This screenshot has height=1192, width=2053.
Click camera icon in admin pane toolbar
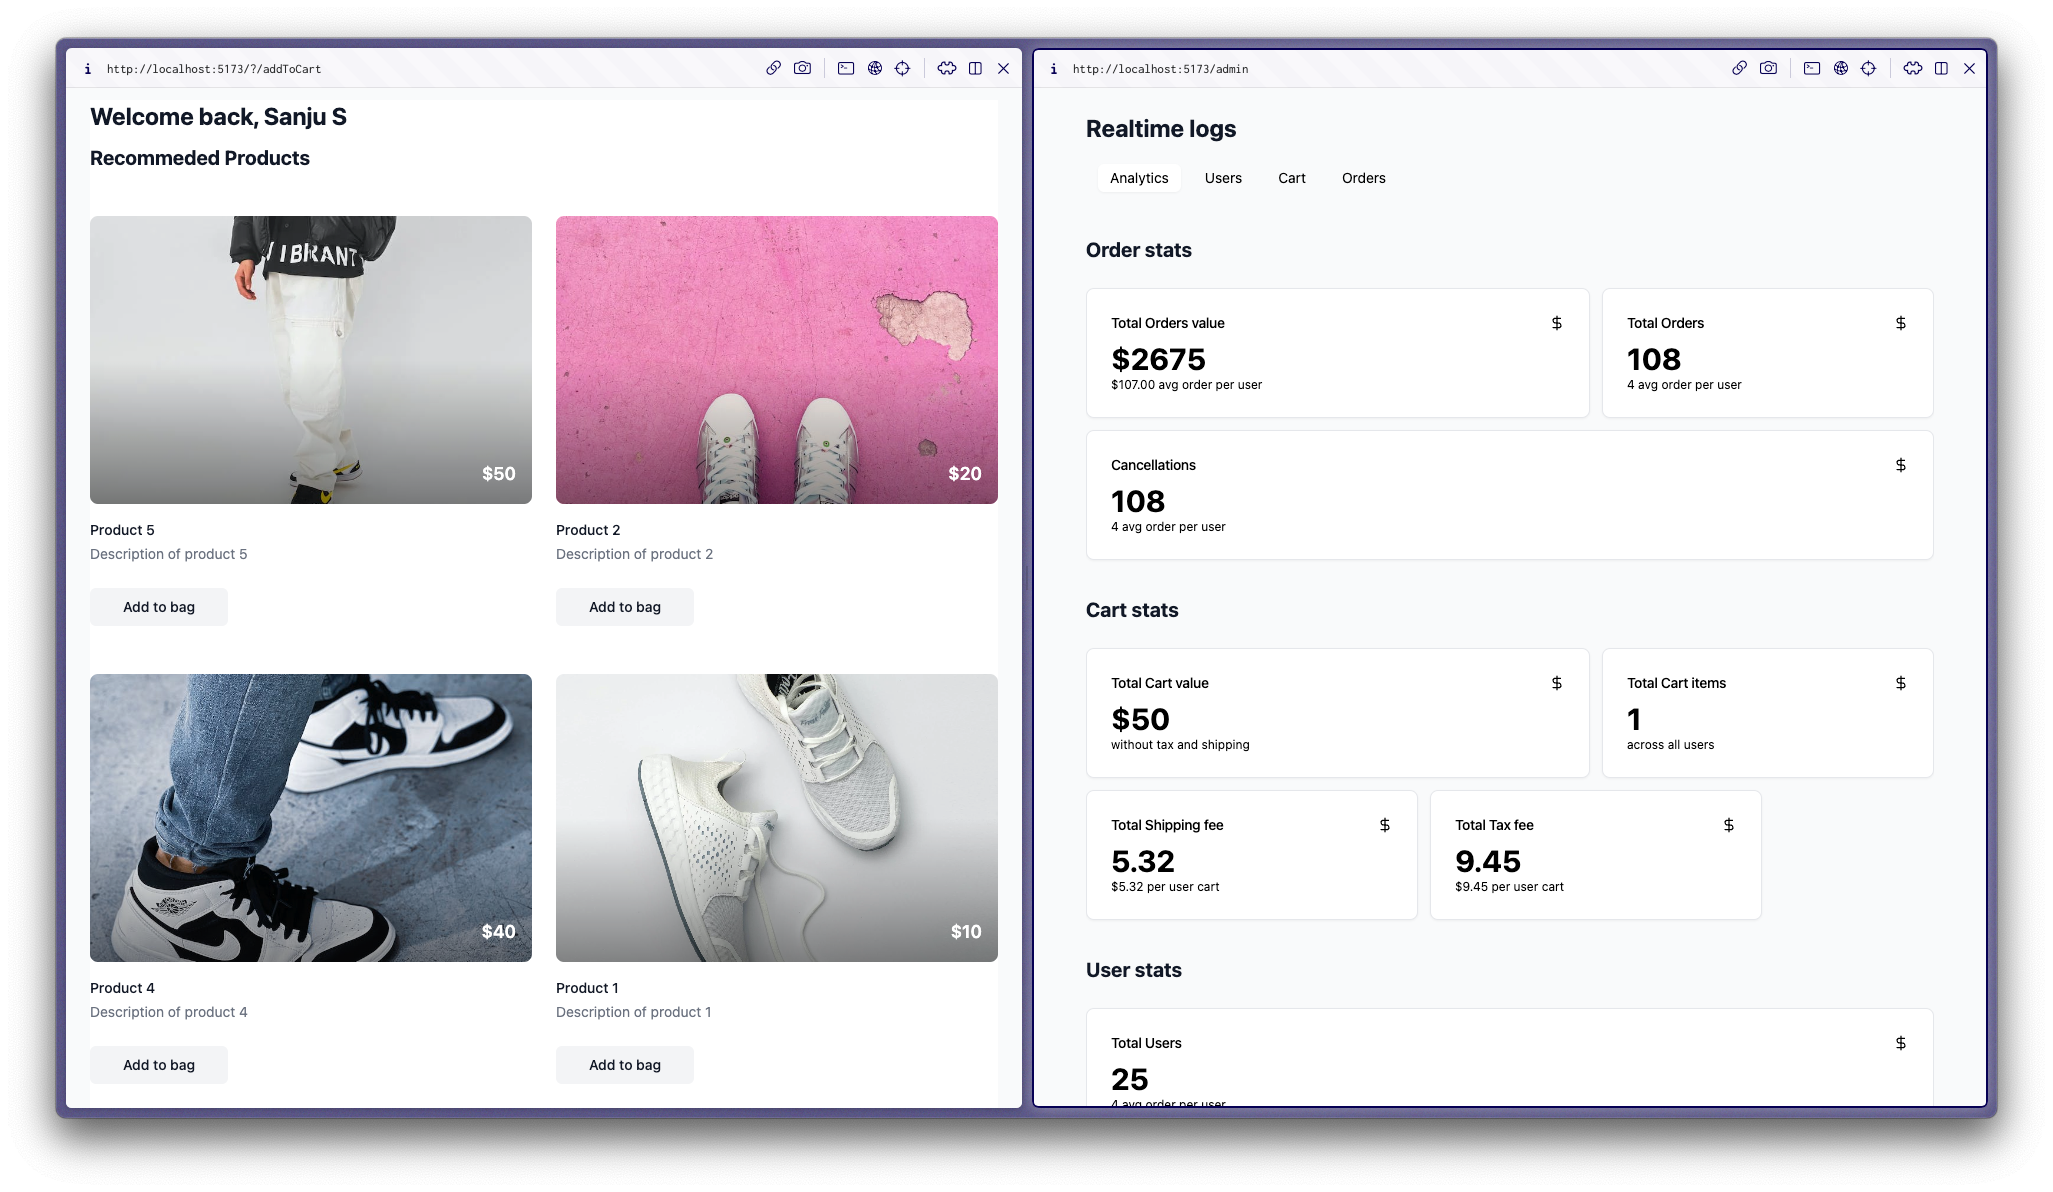pos(1768,68)
